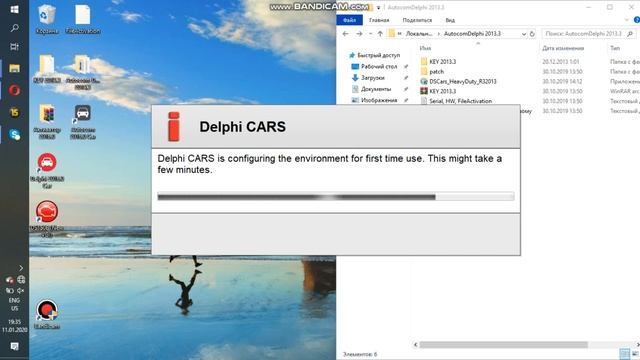Select the Delphi Cars red car desktop shortcut
This screenshot has width=640, height=360.
(x=47, y=170)
